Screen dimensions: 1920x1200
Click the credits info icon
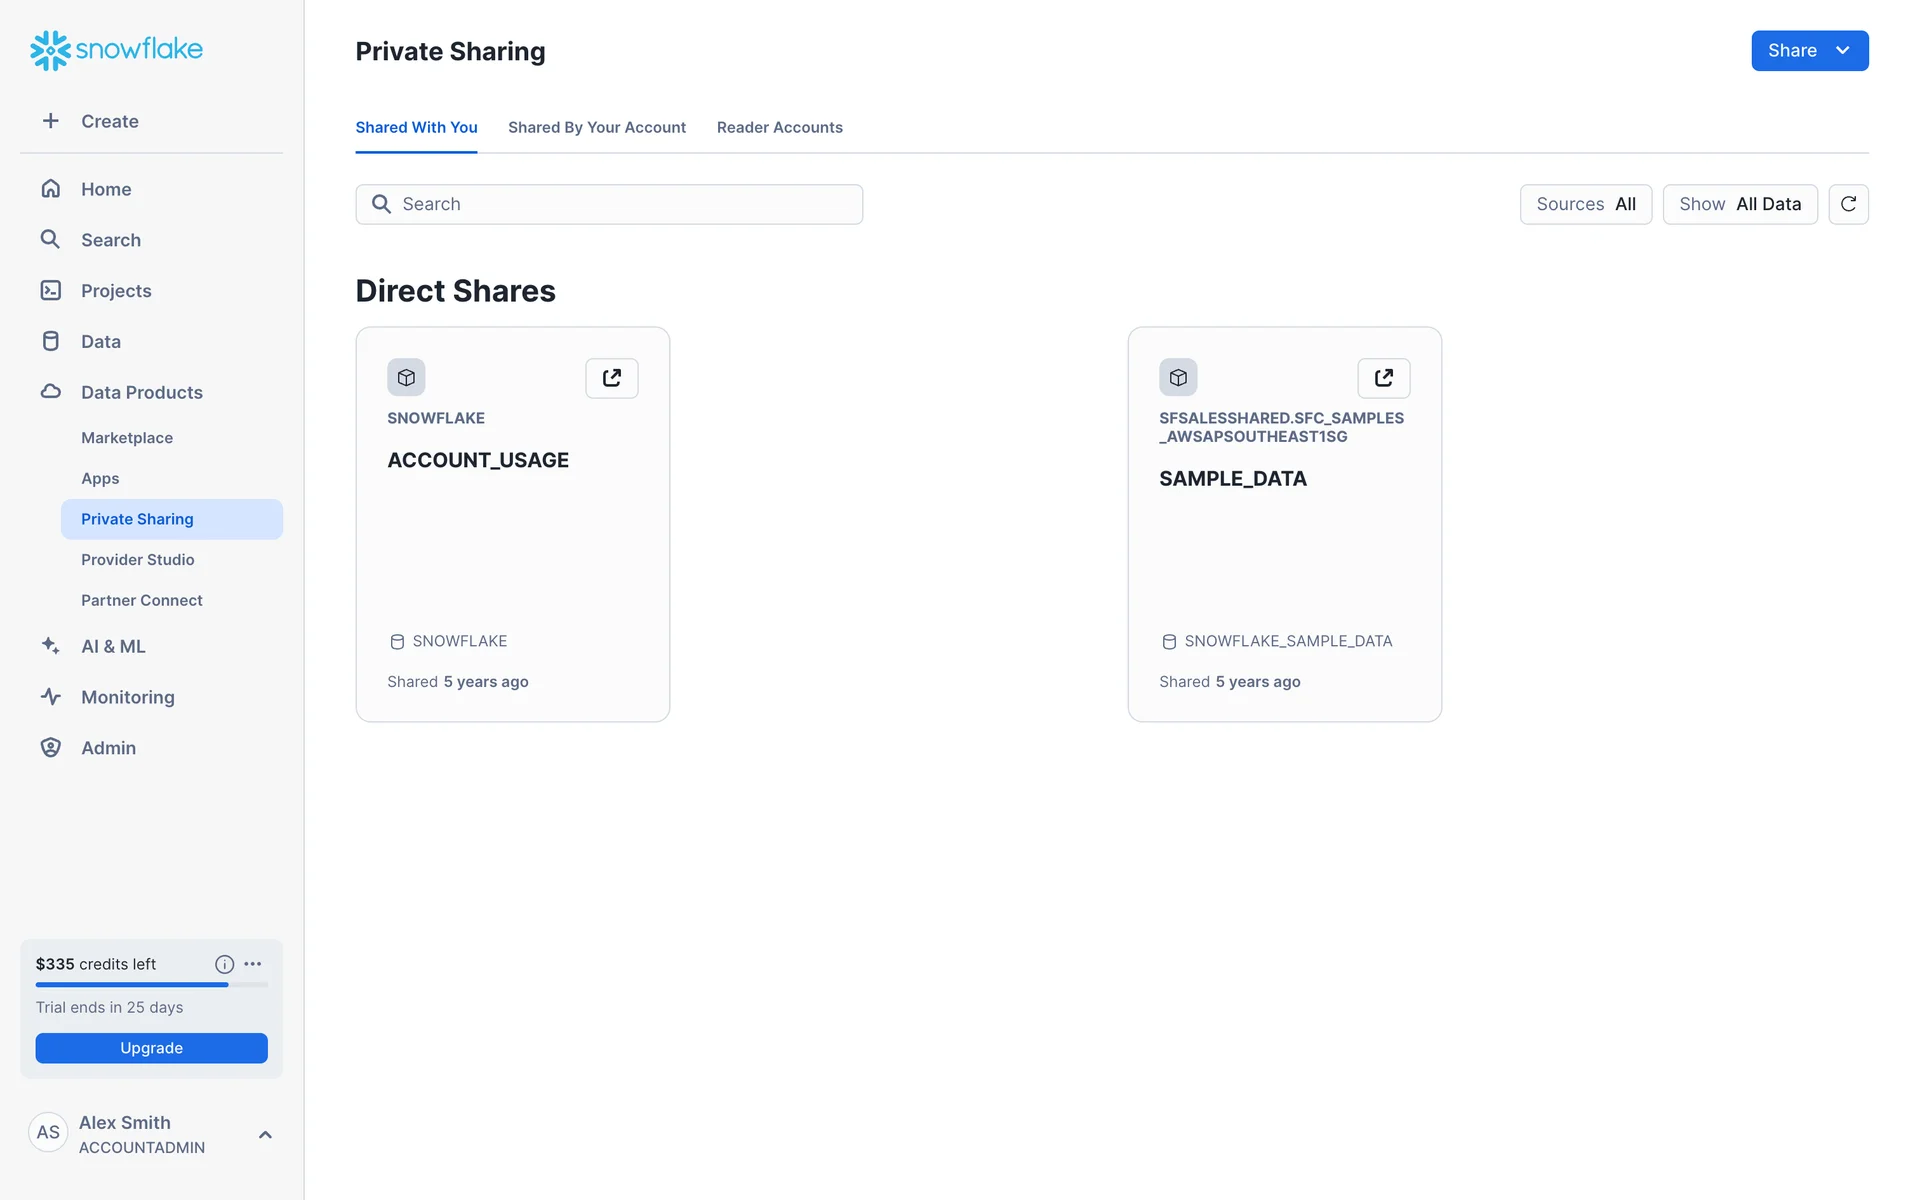[x=224, y=964]
